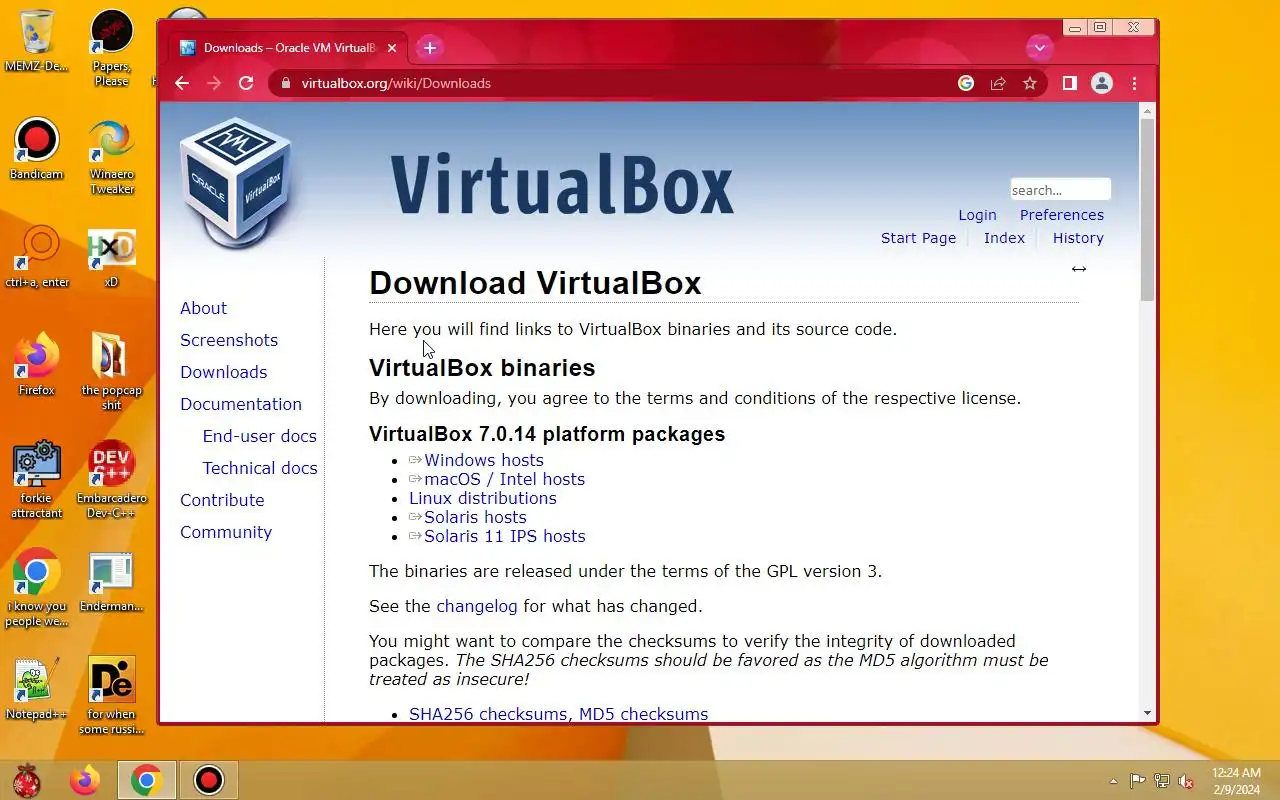Screen dimensions: 1280x800
Task: Open Documentation in the sidebar
Action: [x=241, y=404]
